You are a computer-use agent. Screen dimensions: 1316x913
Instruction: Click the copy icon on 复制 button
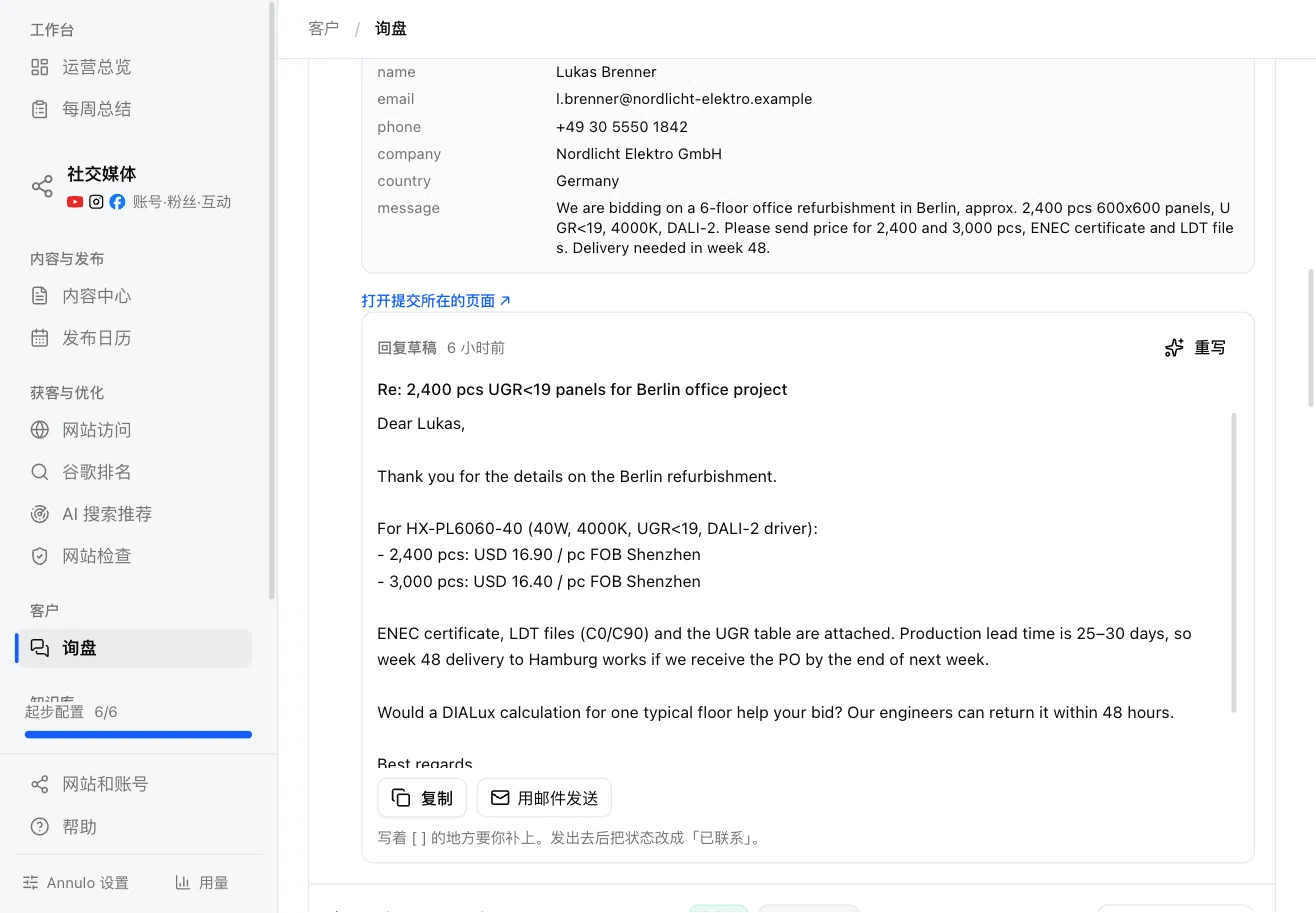[401, 798]
